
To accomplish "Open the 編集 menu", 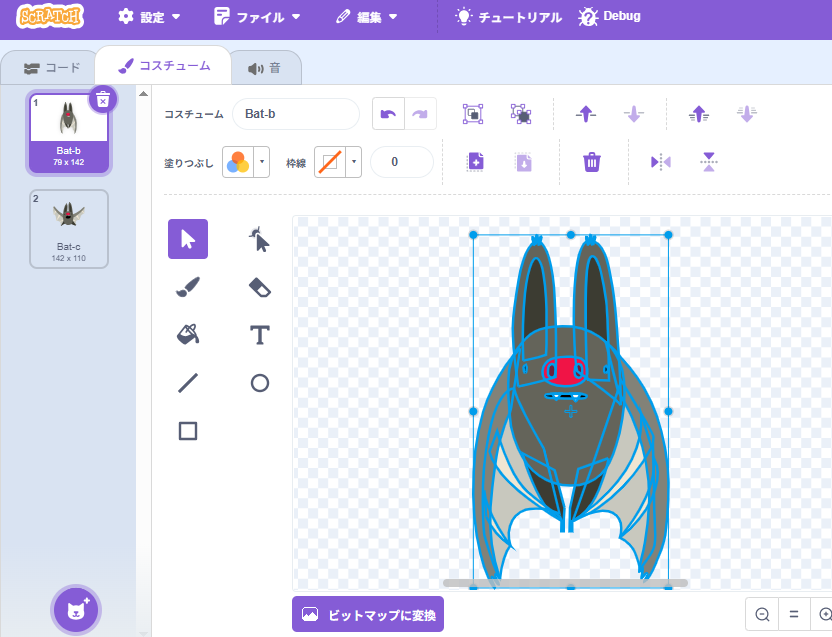I will pyautogui.click(x=367, y=17).
